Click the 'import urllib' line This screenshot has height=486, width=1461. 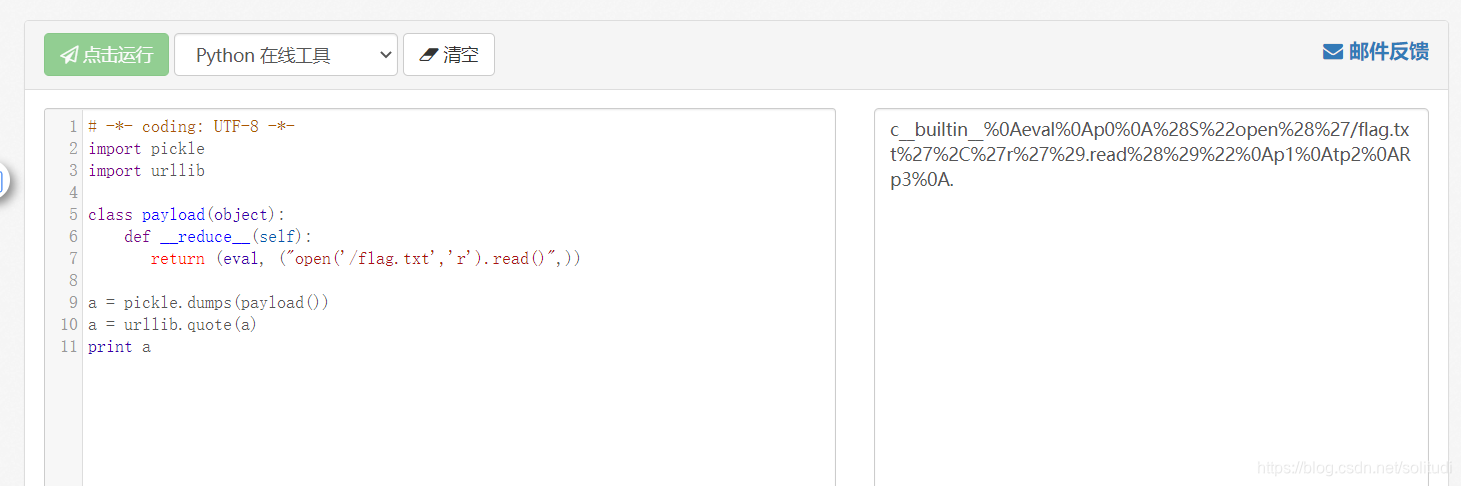[x=146, y=171]
